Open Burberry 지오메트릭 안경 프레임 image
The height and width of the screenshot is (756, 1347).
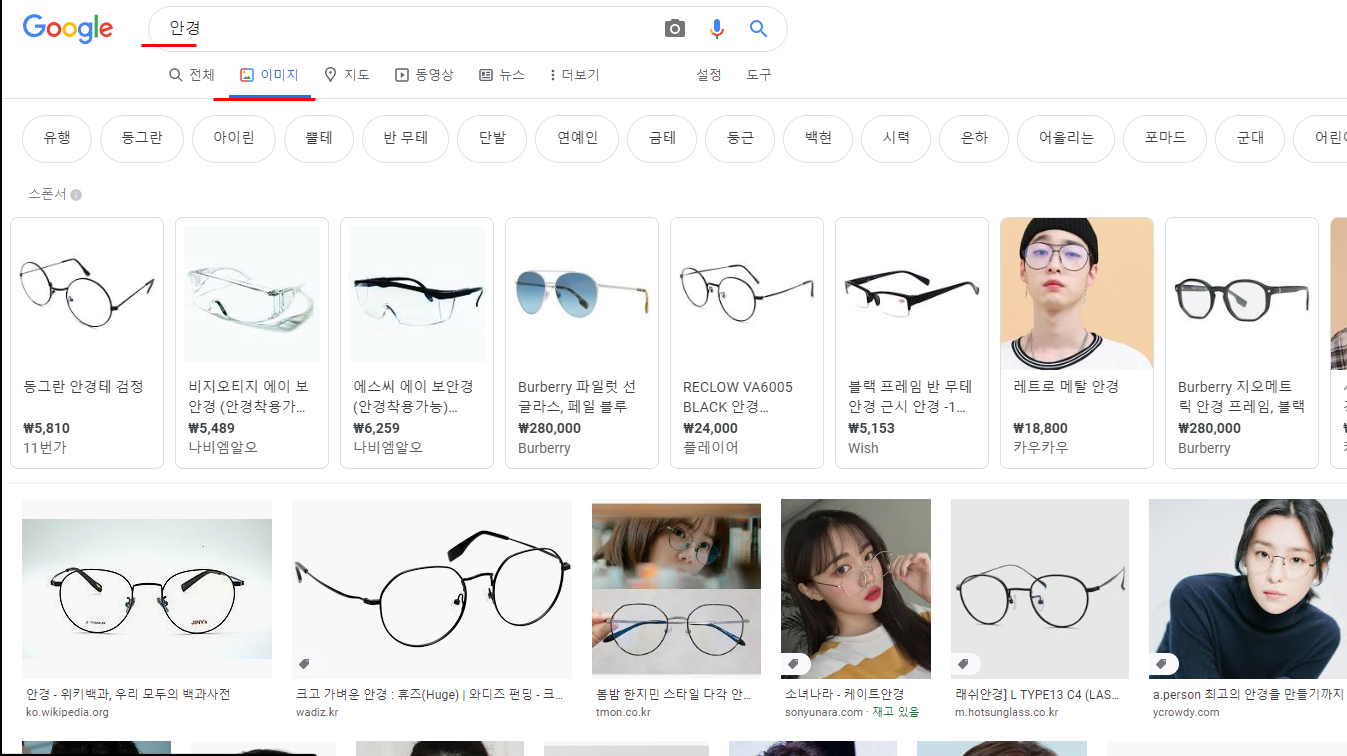pyautogui.click(x=1242, y=294)
